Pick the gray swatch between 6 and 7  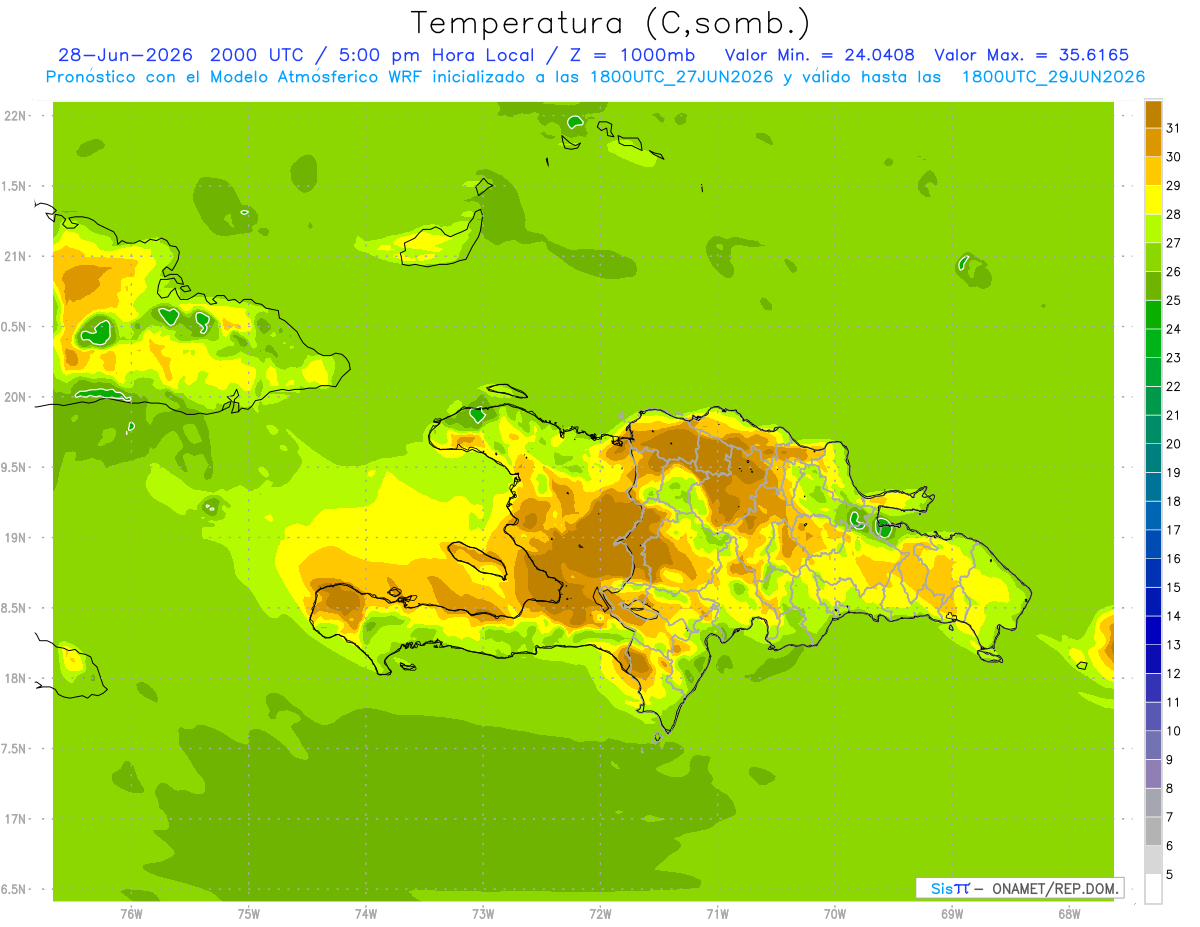1153,831
